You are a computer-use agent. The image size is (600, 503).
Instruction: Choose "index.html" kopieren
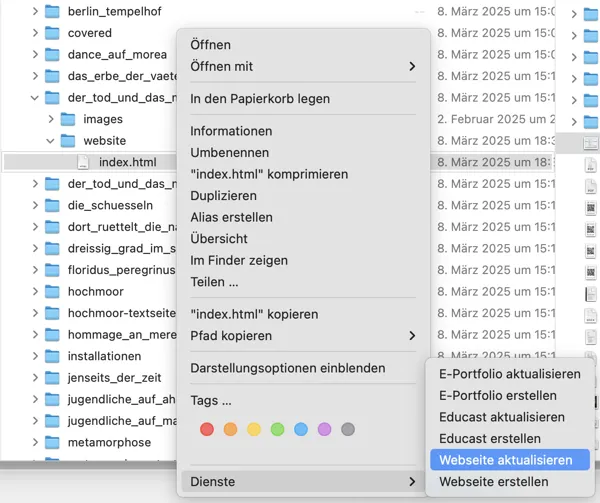coord(303,314)
